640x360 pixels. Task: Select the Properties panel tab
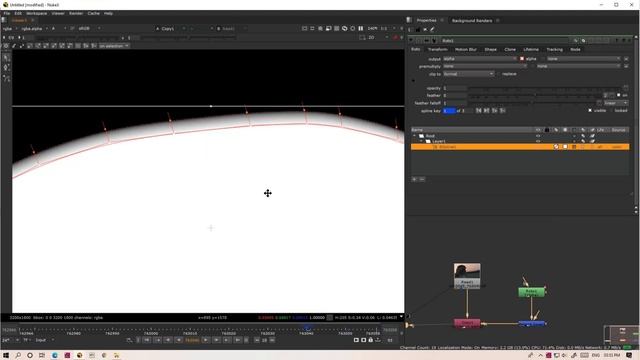click(427, 20)
